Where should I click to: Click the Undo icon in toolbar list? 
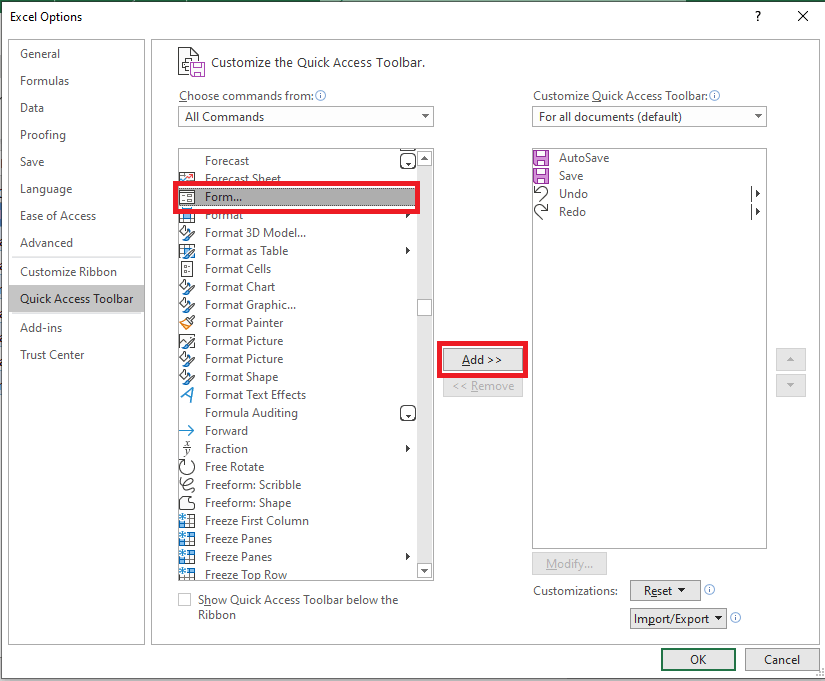pyautogui.click(x=541, y=194)
